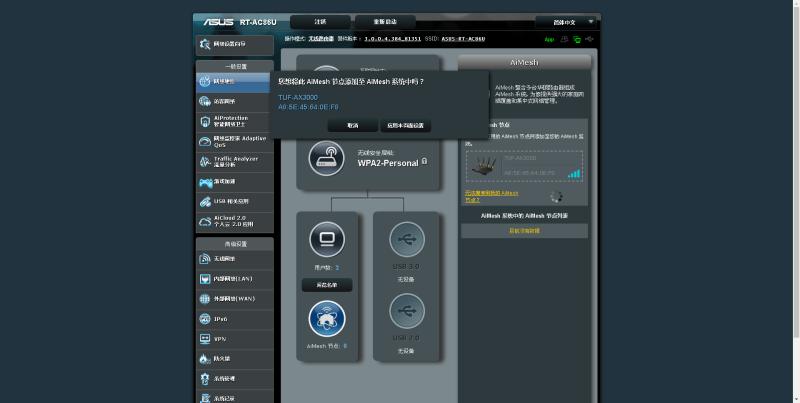Click the green App status icon
This screenshot has width=800, height=403.
pyautogui.click(x=549, y=39)
